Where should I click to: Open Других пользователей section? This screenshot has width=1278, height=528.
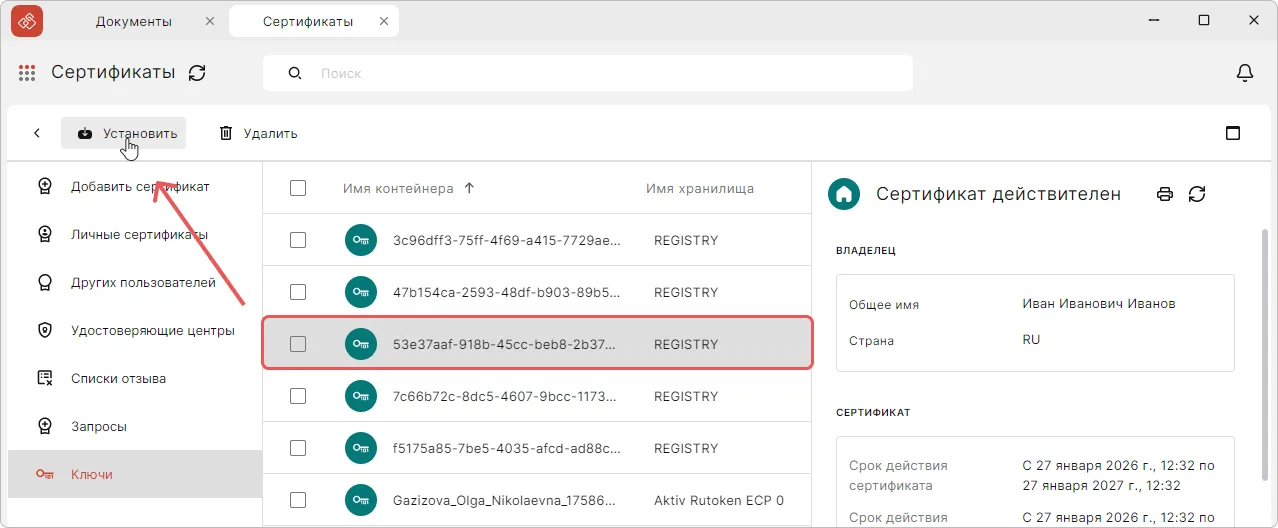click(134, 282)
